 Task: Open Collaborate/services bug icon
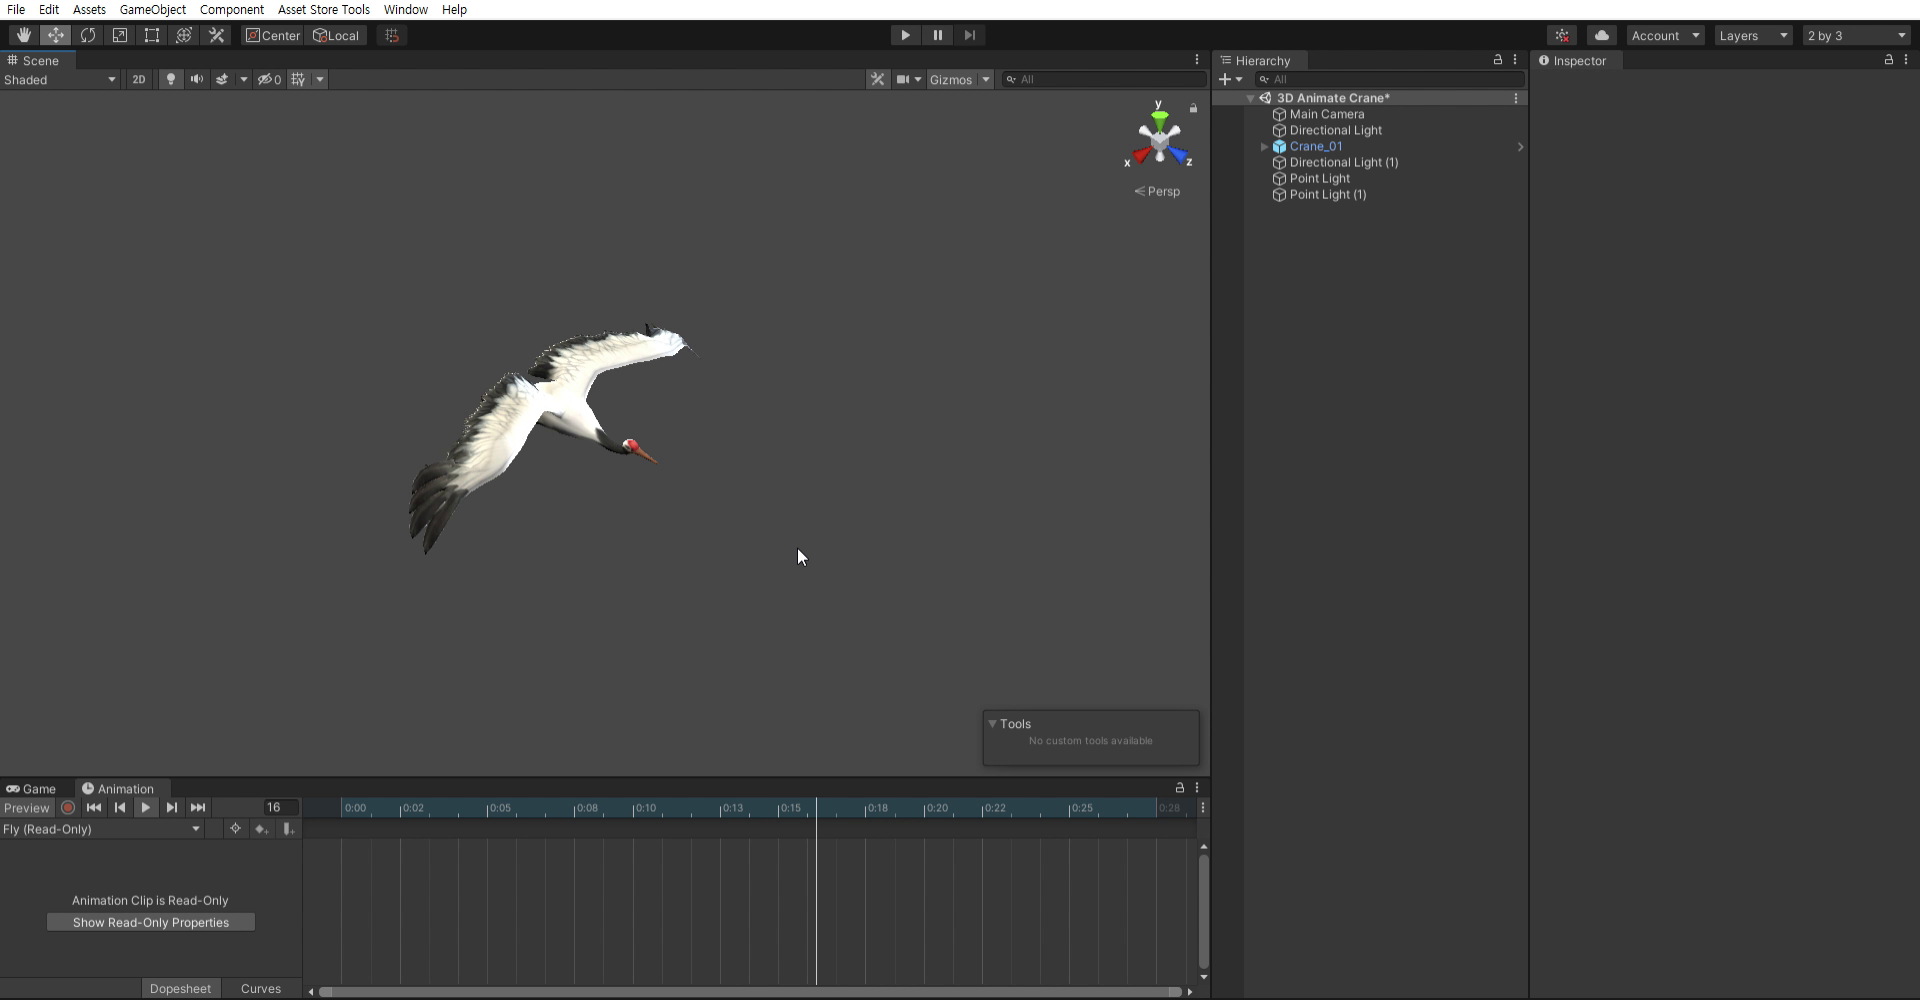1562,35
